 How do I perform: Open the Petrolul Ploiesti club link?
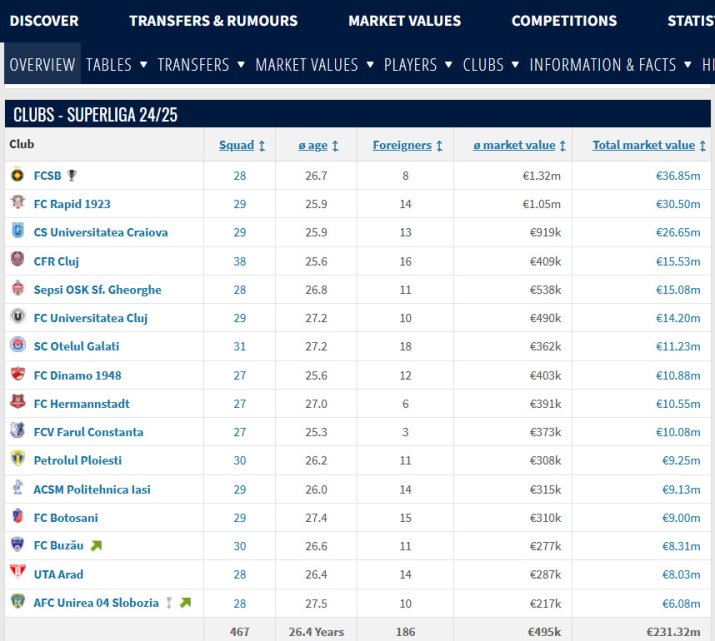78,460
